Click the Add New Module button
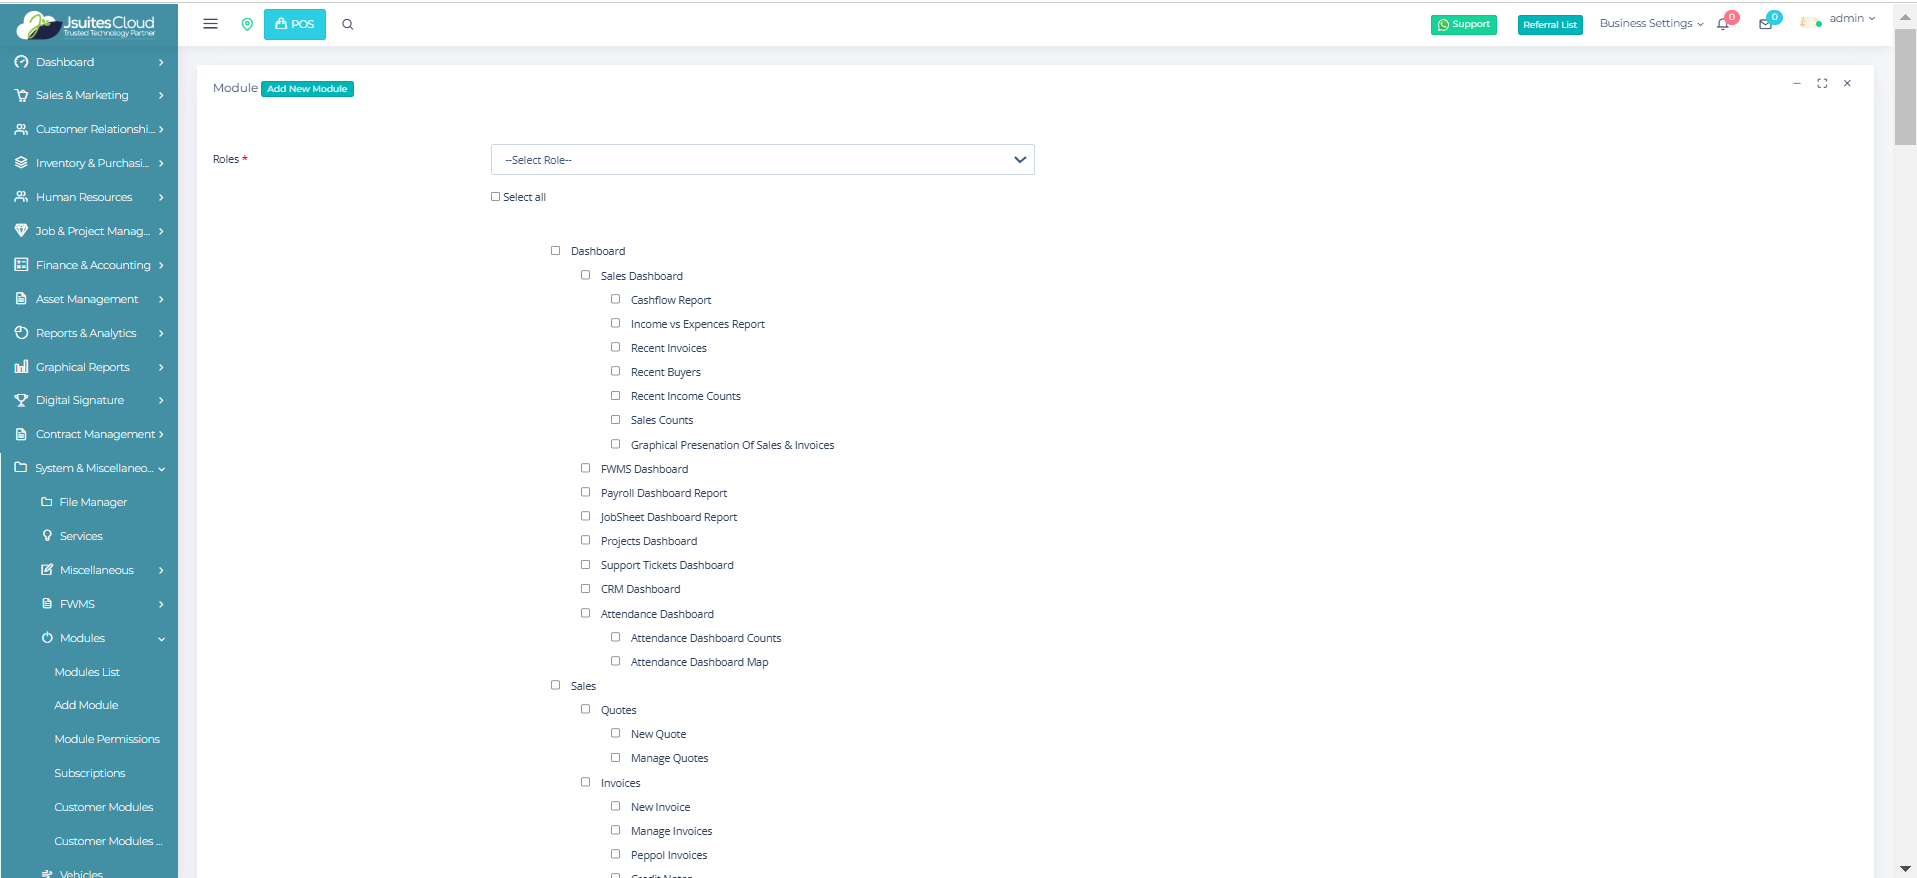The width and height of the screenshot is (1917, 878). click(x=307, y=89)
